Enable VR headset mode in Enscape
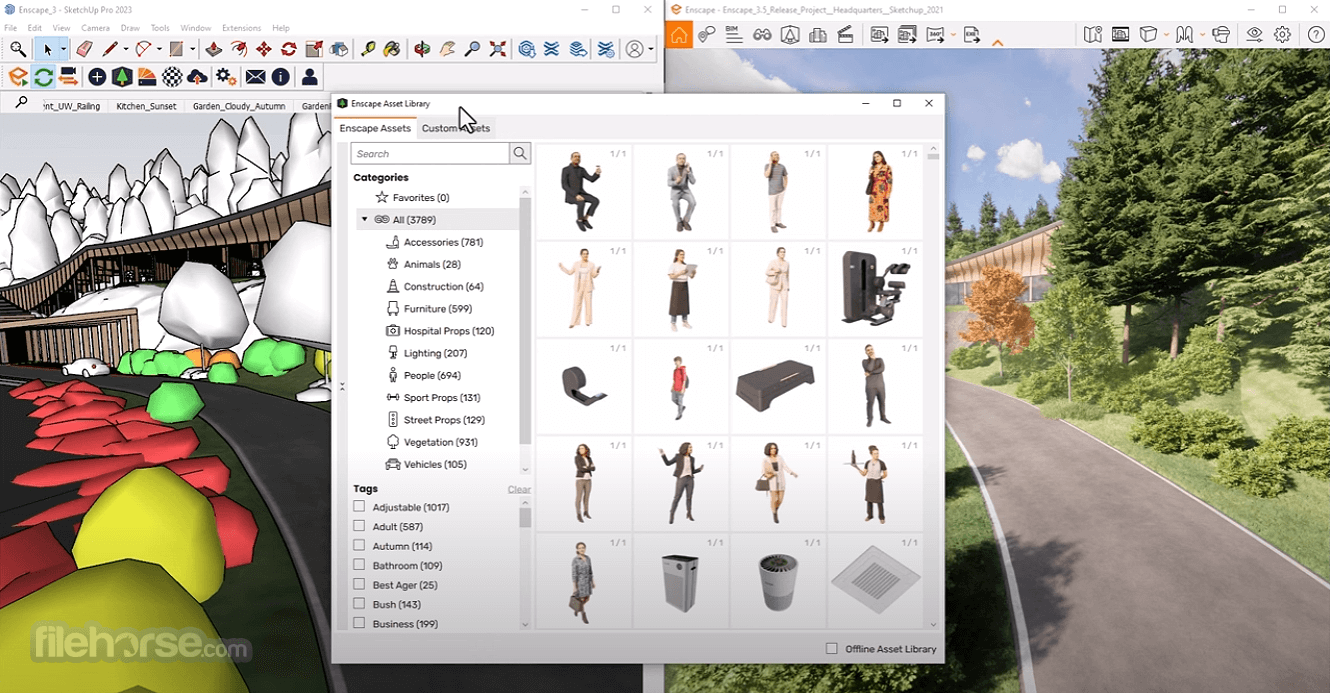Viewport: 1330px width, 693px height. click(1220, 35)
